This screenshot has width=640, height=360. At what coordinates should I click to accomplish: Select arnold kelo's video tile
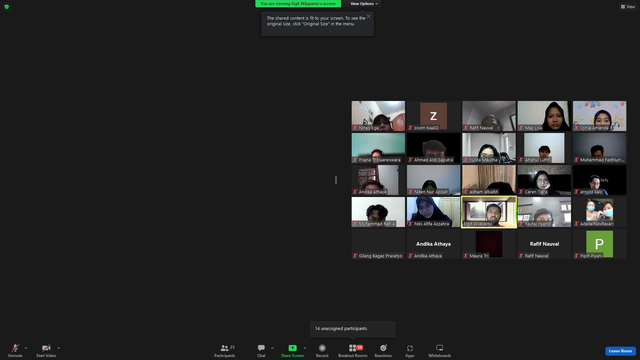[x=599, y=180]
